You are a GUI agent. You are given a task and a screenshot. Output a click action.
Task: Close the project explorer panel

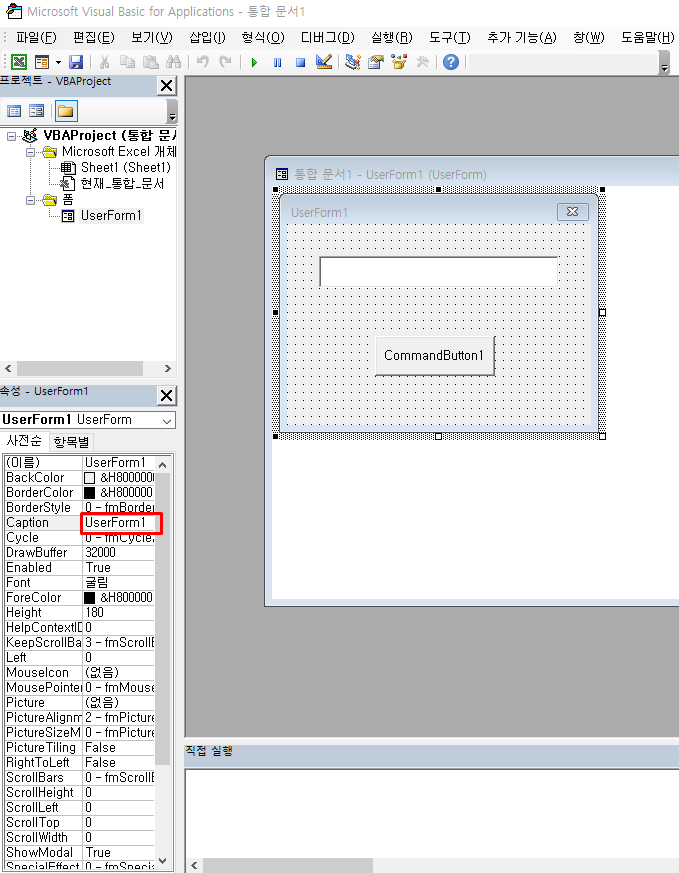[166, 86]
